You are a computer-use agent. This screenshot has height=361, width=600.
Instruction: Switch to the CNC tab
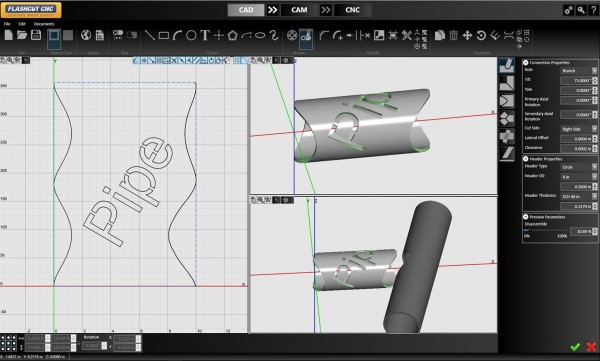click(x=352, y=10)
